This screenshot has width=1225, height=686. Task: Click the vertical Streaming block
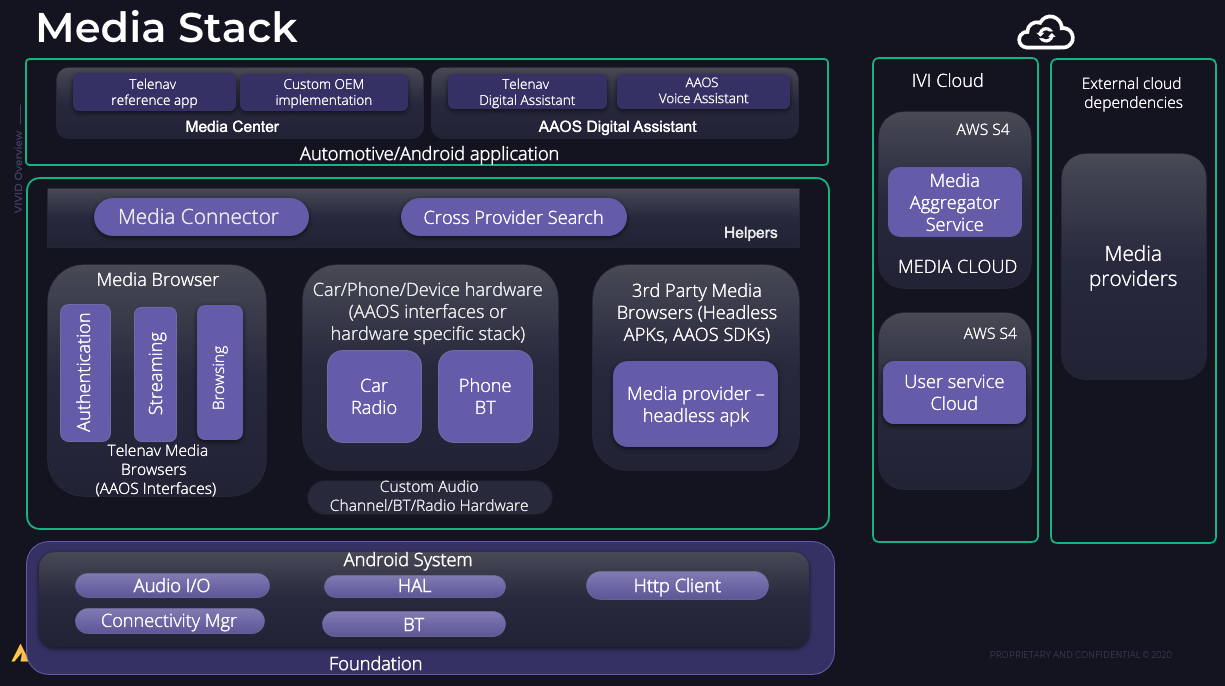click(x=156, y=374)
